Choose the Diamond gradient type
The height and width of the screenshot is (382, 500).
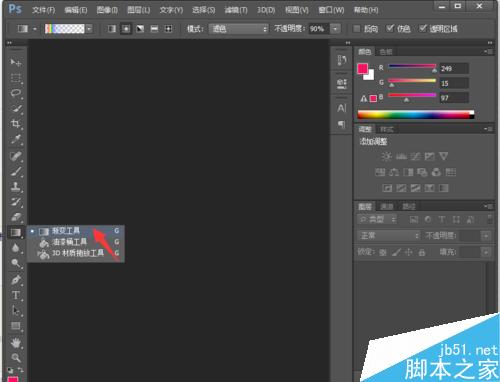point(169,29)
